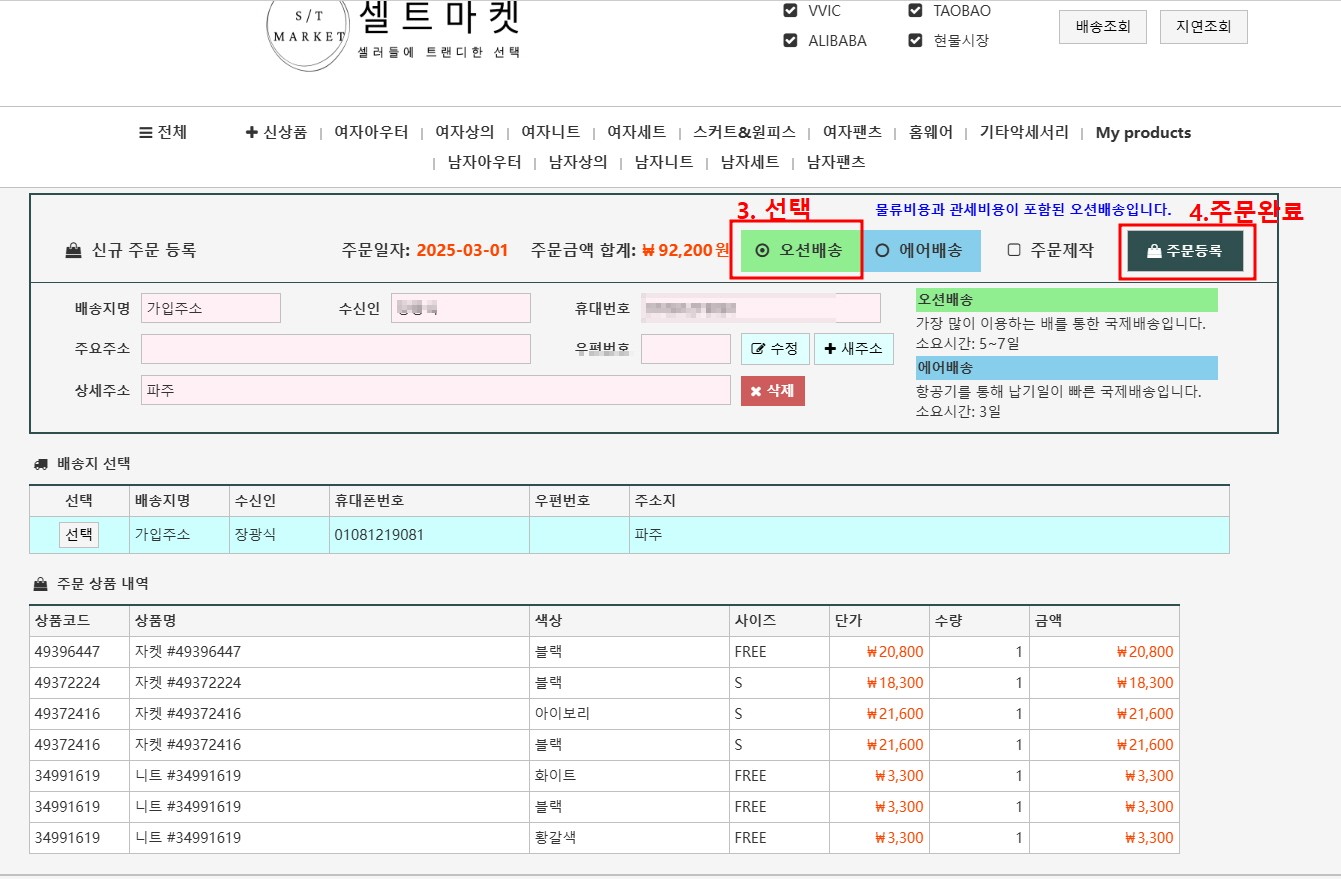Click the 휴대번호 input field
The image size is (1341, 879).
click(x=761, y=308)
